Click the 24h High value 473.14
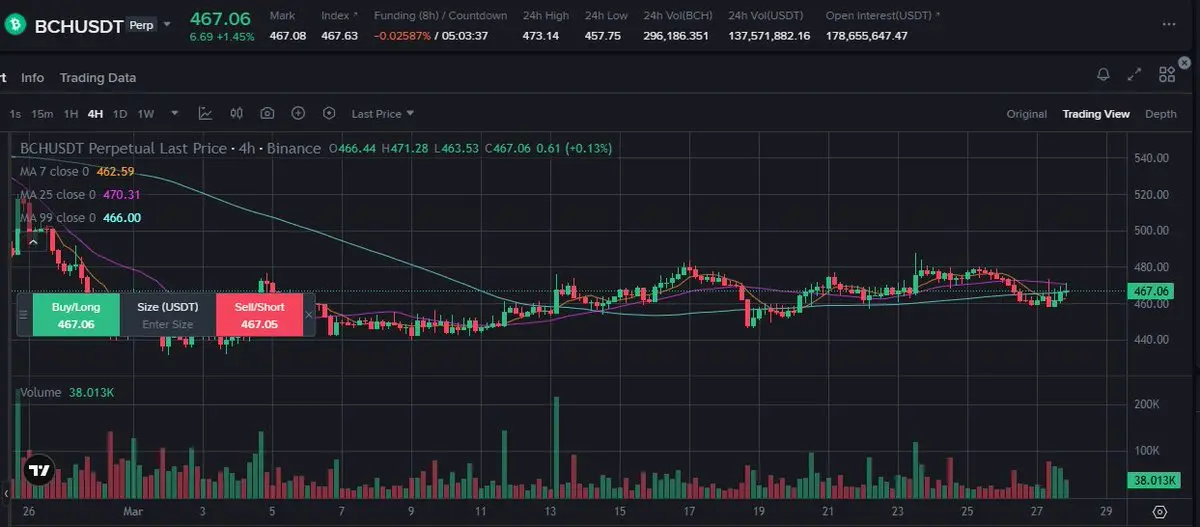 pos(541,36)
